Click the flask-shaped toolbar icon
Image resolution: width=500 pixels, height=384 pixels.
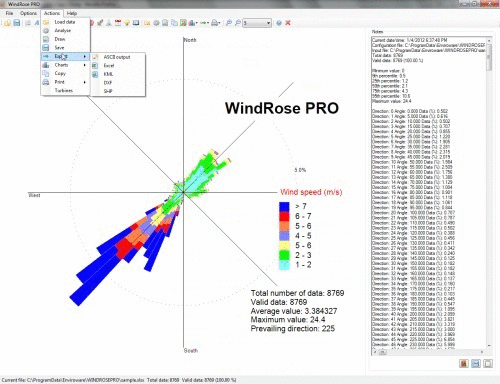109,23
